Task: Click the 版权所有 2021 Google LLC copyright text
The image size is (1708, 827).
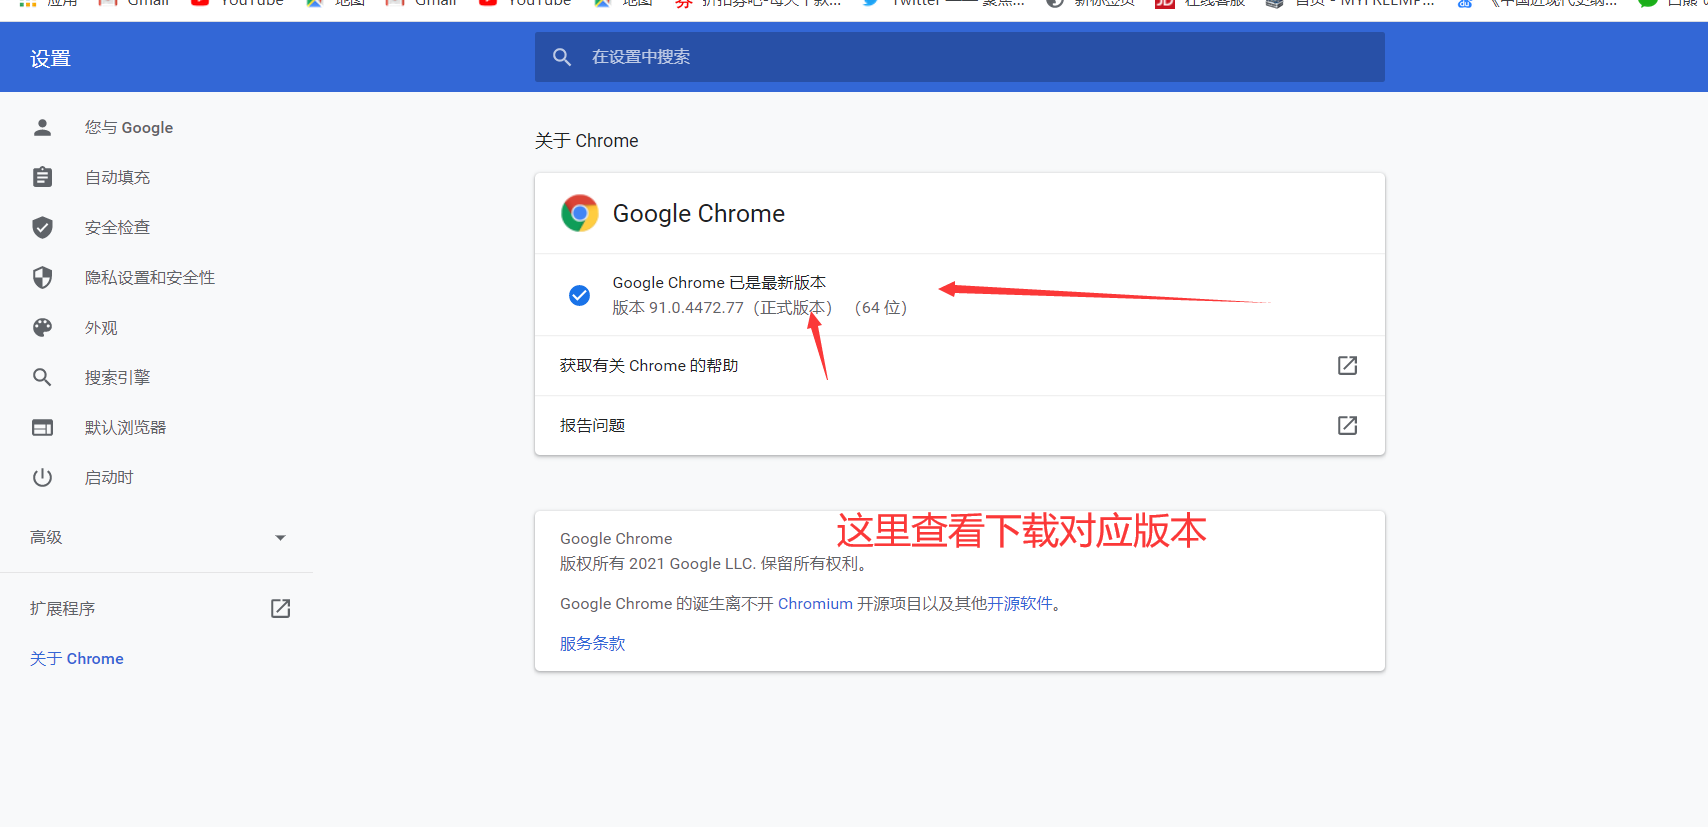Action: point(714,563)
